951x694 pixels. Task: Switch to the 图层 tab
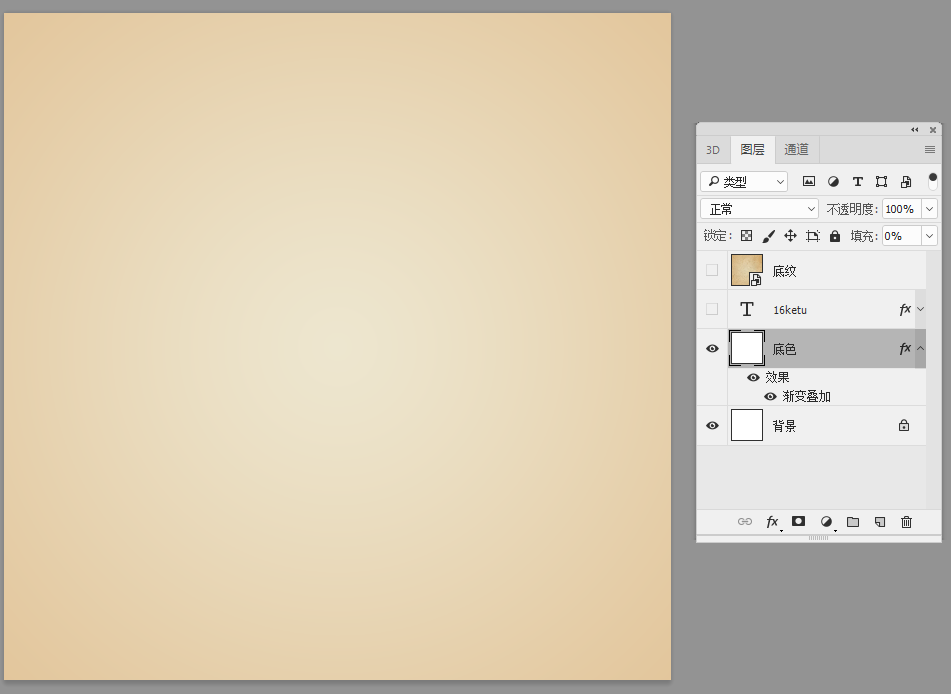pos(753,150)
